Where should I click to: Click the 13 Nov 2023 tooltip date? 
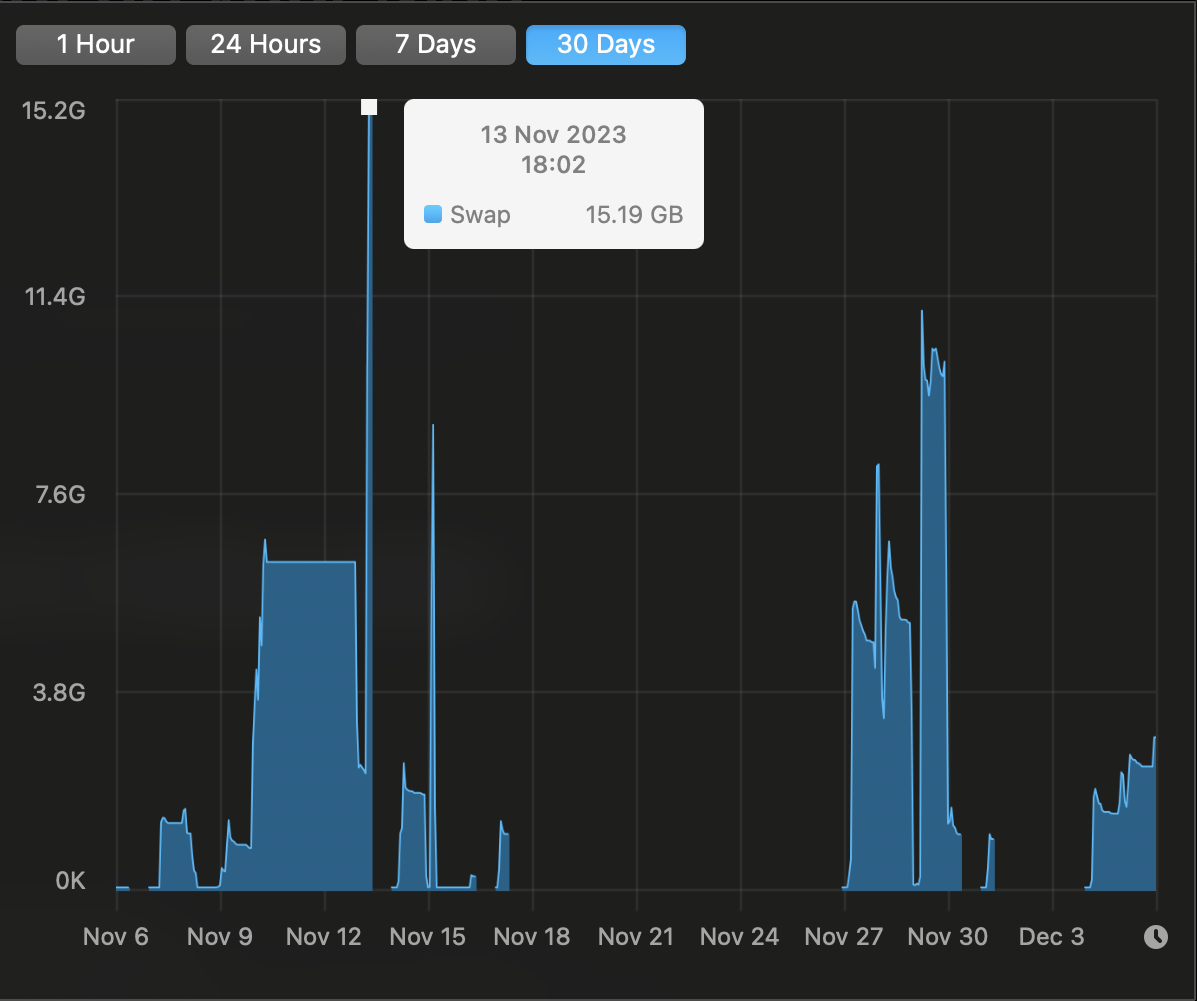coord(553,134)
